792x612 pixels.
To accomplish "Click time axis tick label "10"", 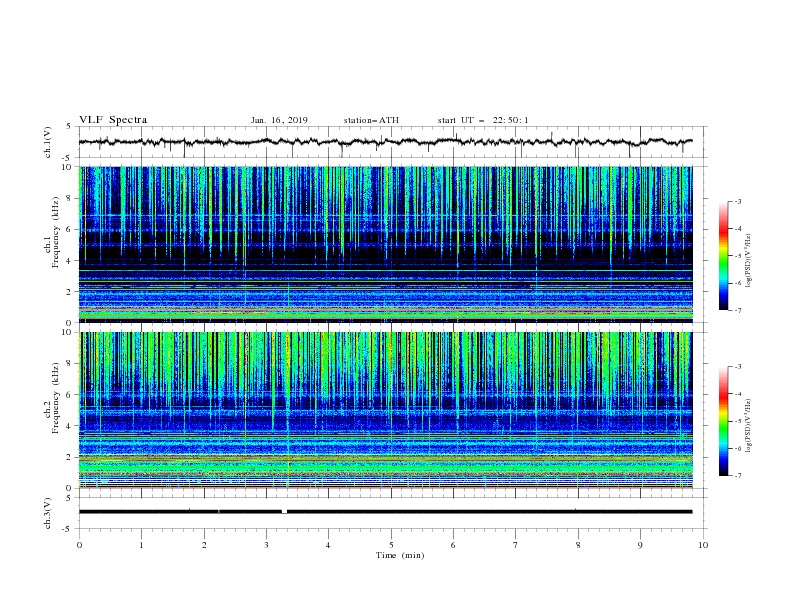I will [703, 545].
